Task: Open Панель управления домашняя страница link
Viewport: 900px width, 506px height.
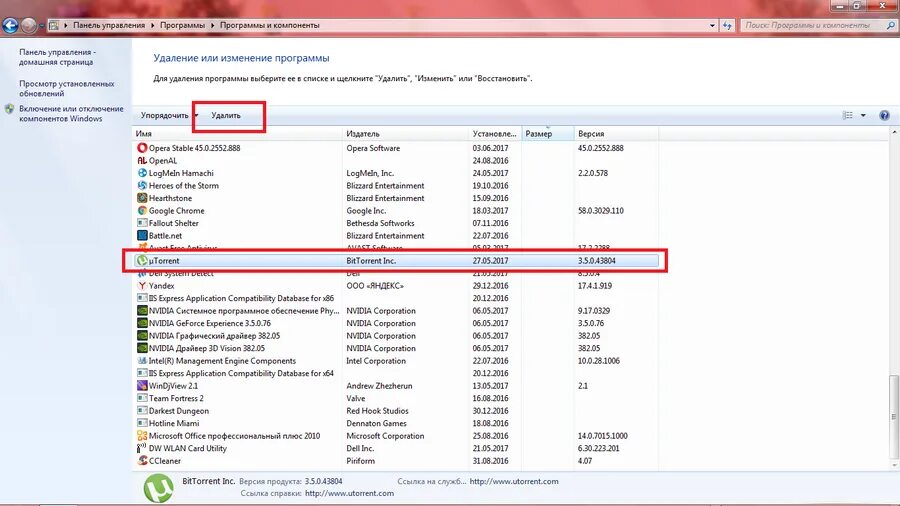Action: pyautogui.click(x=57, y=57)
